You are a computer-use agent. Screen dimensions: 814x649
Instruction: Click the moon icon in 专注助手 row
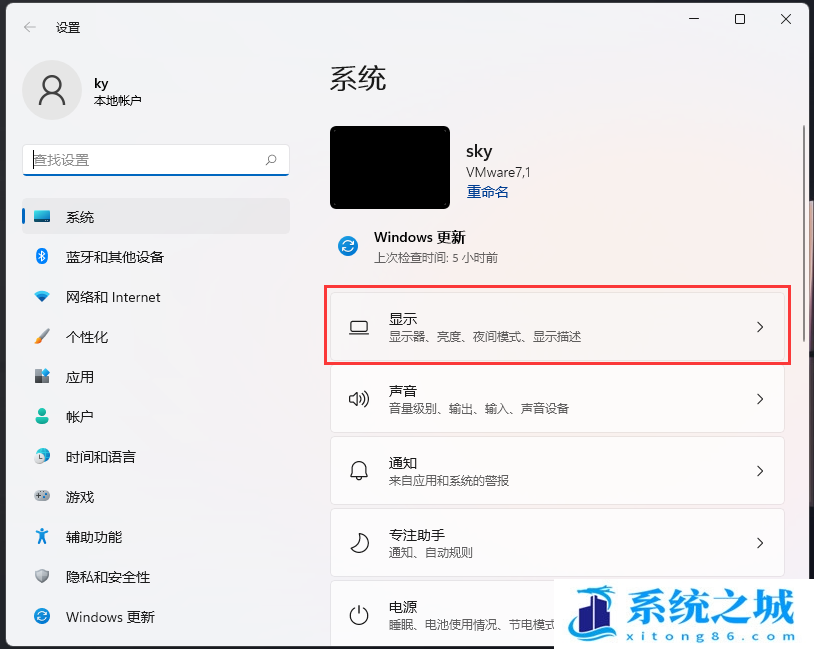[359, 543]
